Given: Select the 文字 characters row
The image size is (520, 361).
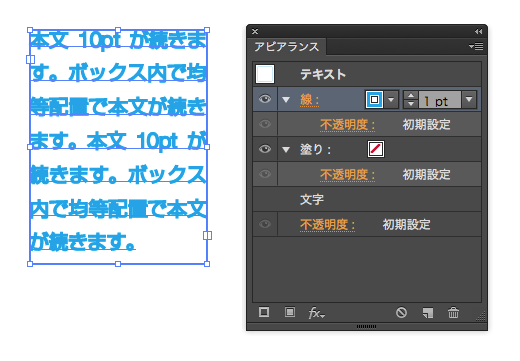Looking at the screenshot, I should pyautogui.click(x=367, y=199).
